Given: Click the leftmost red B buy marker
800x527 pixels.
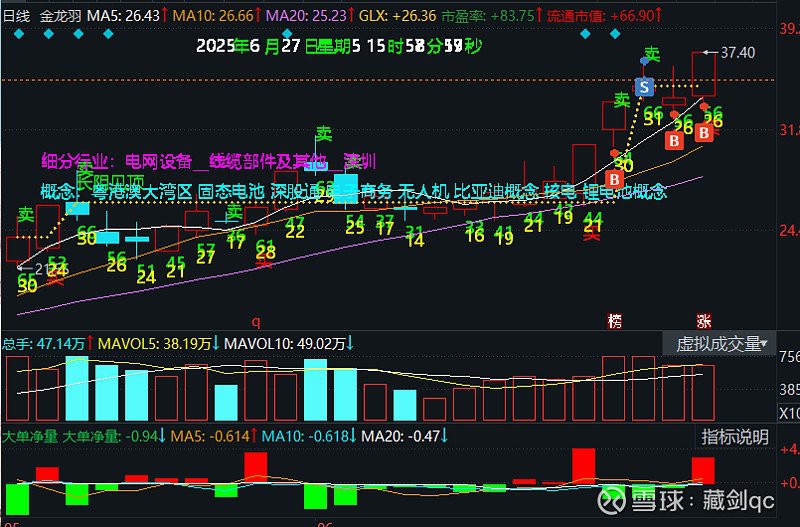Looking at the screenshot, I should point(614,180).
